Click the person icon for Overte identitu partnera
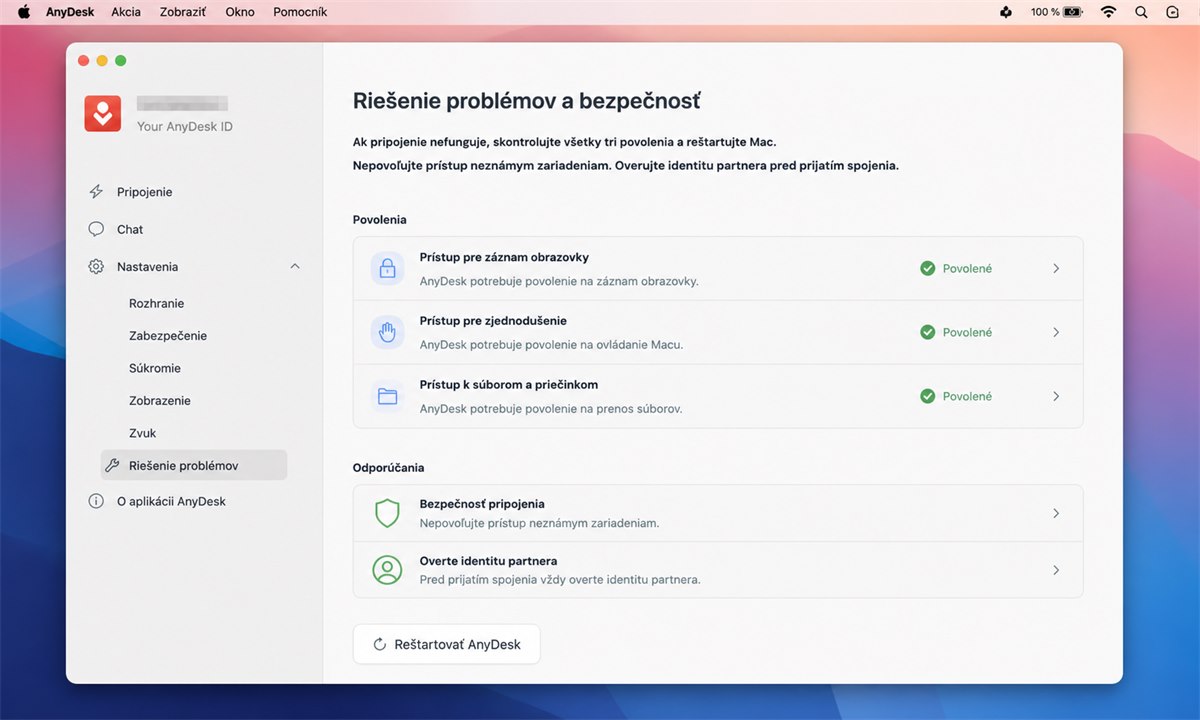1200x720 pixels. [x=387, y=570]
